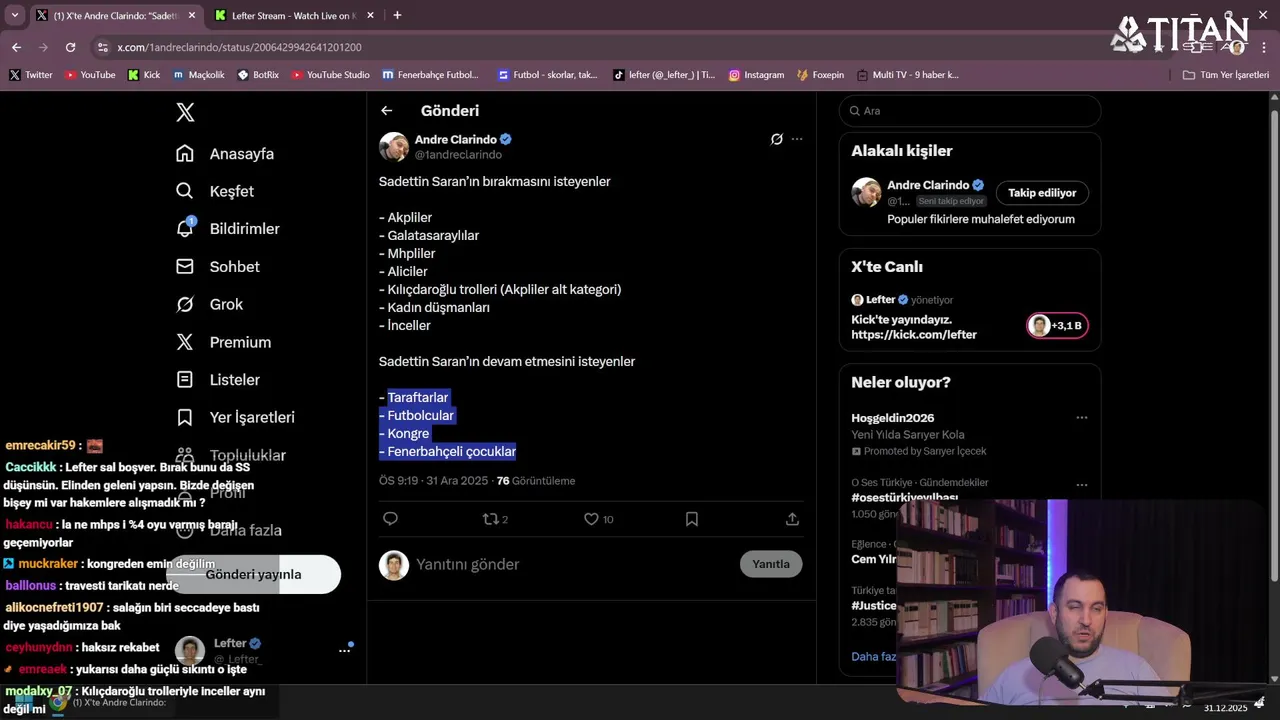Open the post's three-dot more menu
1280x720 pixels.
click(797, 139)
